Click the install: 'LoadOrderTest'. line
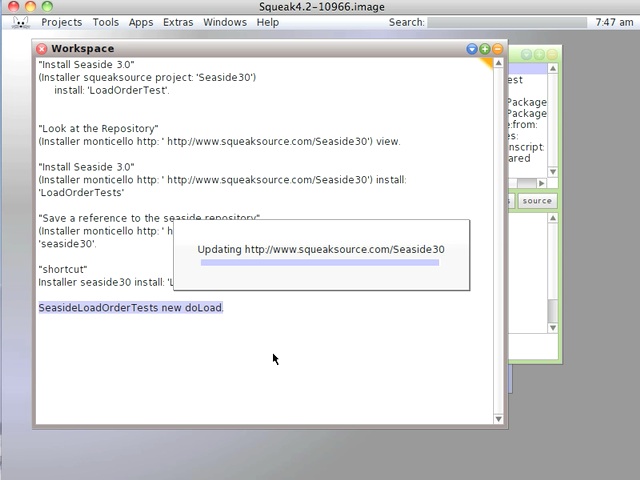640x480 pixels. pyautogui.click(x=112, y=90)
